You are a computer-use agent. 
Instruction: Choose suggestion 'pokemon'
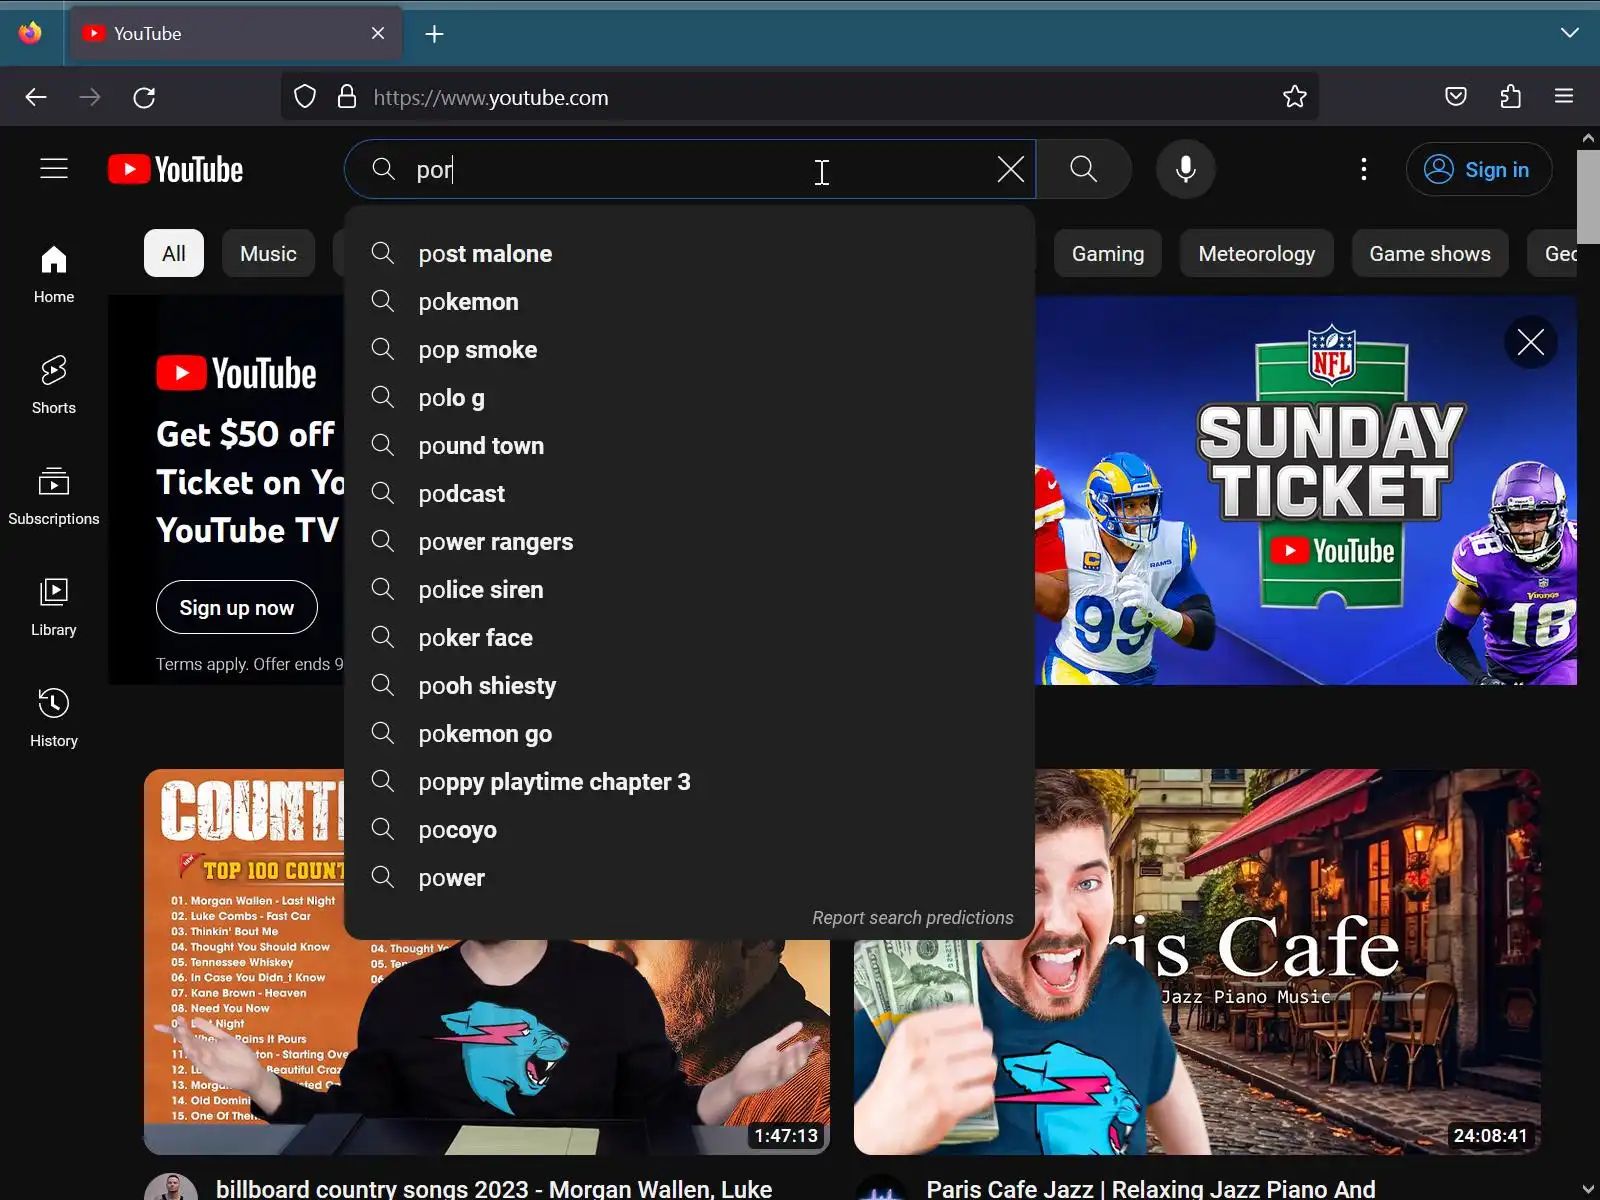690,302
